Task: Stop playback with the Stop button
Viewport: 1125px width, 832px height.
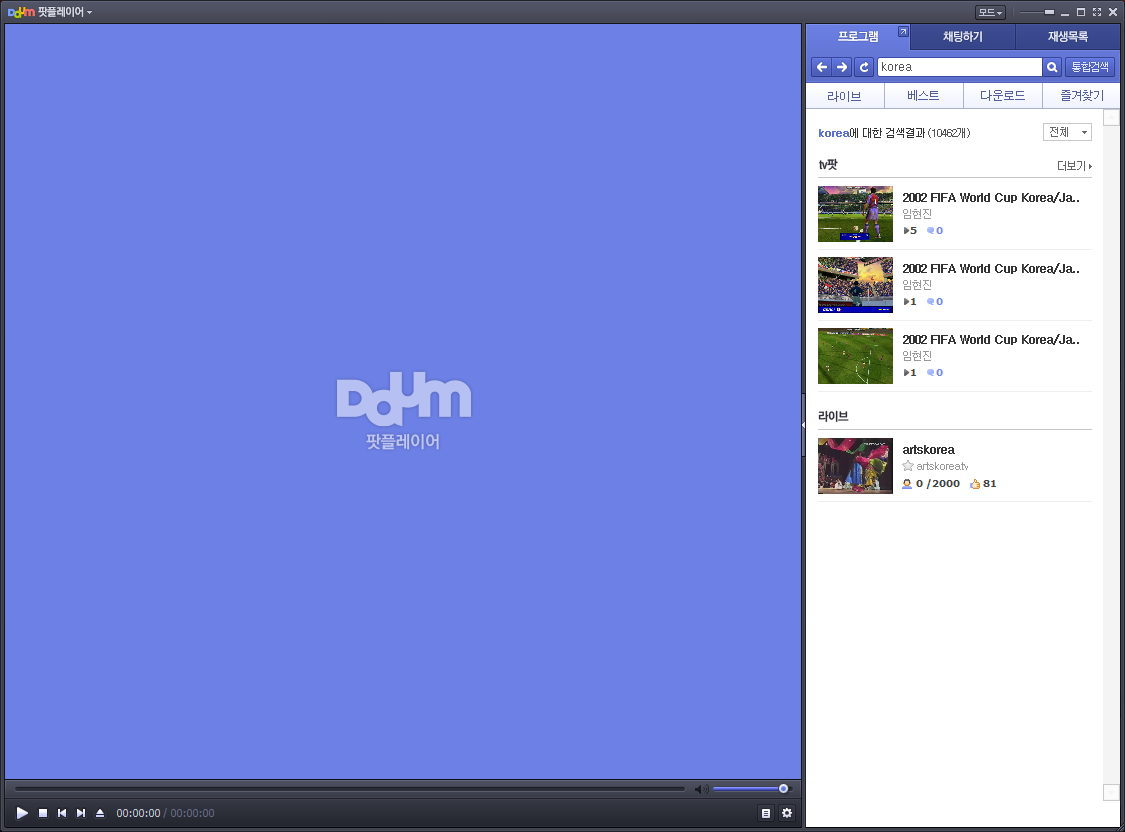Action: pos(43,813)
